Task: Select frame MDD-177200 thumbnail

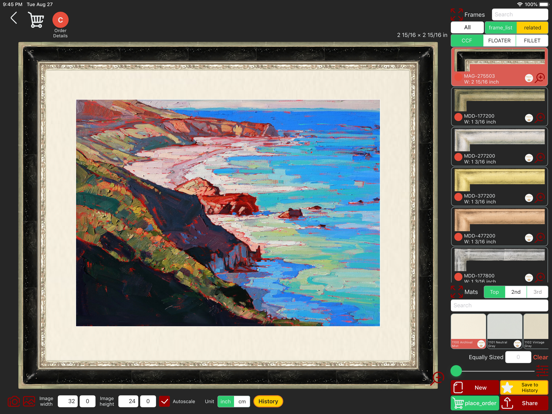Action: 499,100
